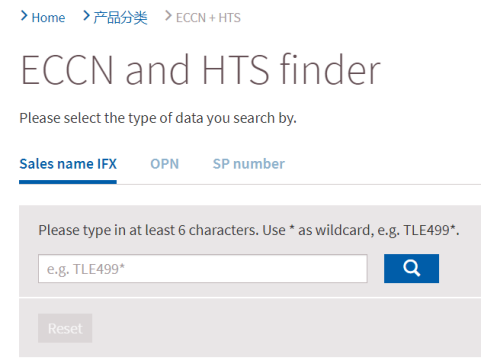Viewport: 481px width, 364px height.
Task: Select the Sales name IFX tab
Action: tap(68, 164)
